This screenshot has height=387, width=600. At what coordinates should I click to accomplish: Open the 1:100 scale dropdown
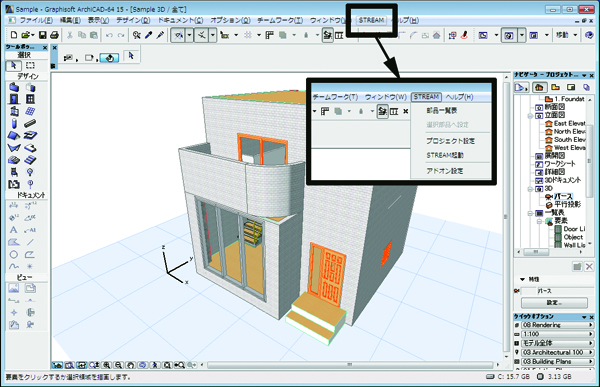click(557, 334)
